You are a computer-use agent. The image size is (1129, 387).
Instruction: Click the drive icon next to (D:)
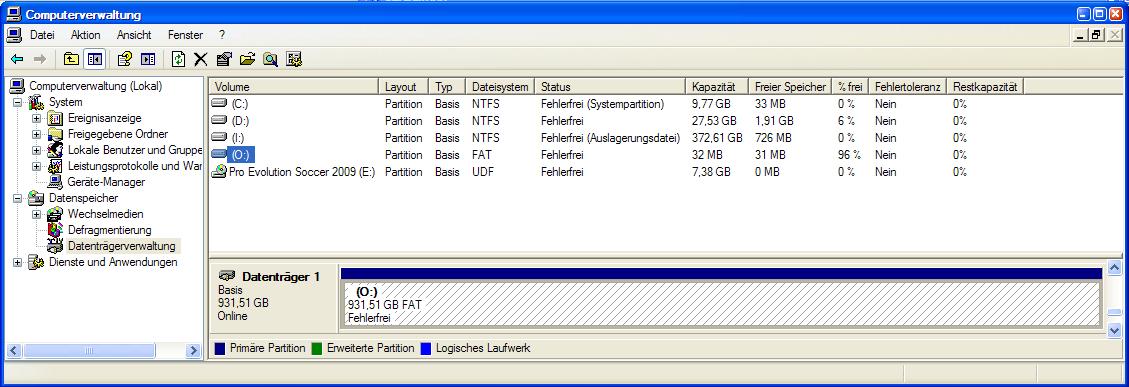point(219,121)
